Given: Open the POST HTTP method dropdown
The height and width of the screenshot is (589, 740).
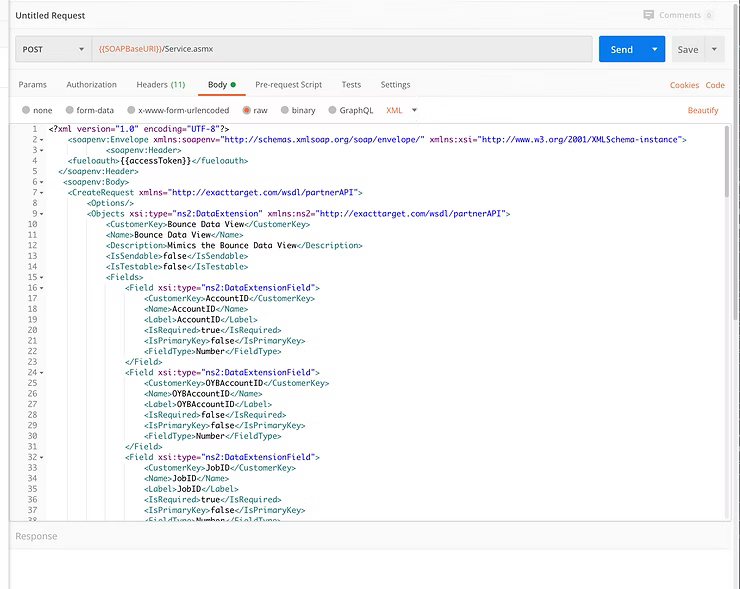Looking at the screenshot, I should pyautogui.click(x=53, y=49).
